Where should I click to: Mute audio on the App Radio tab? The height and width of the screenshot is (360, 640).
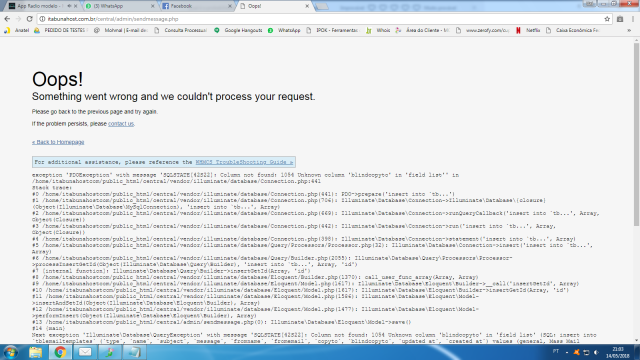[69, 6]
